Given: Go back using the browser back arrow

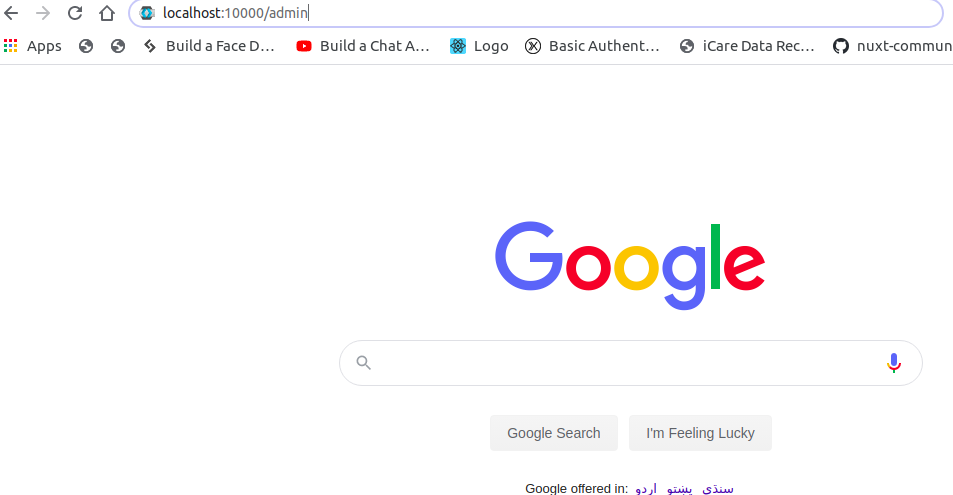Looking at the screenshot, I should click(x=11, y=13).
